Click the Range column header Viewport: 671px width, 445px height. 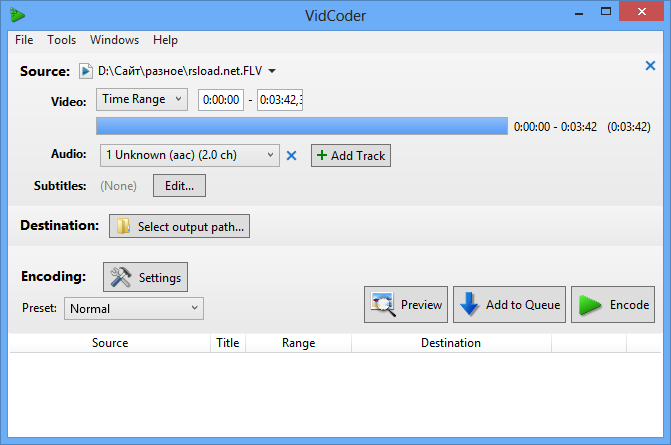(x=298, y=343)
